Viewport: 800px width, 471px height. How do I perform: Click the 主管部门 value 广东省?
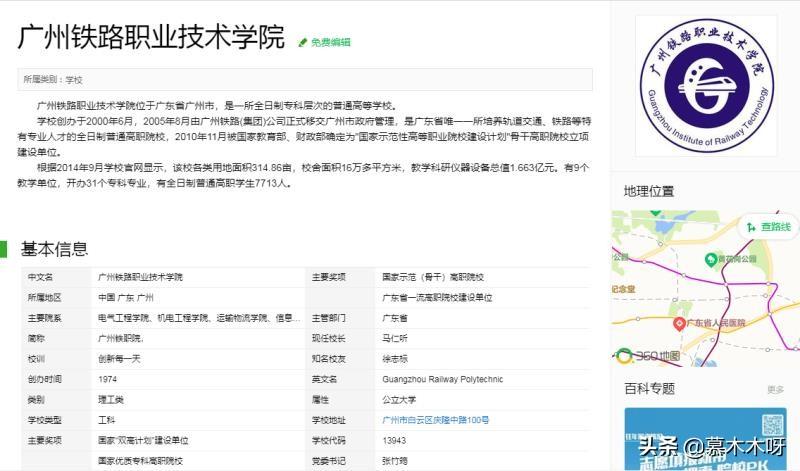395,318
